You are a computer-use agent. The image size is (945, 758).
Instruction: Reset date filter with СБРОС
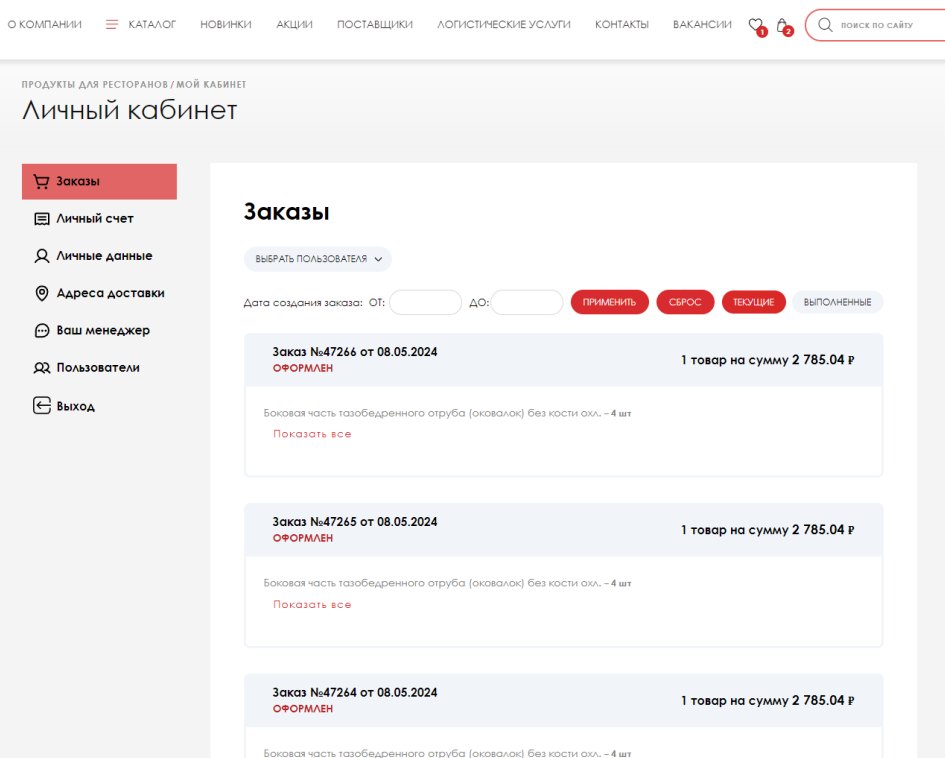point(685,302)
